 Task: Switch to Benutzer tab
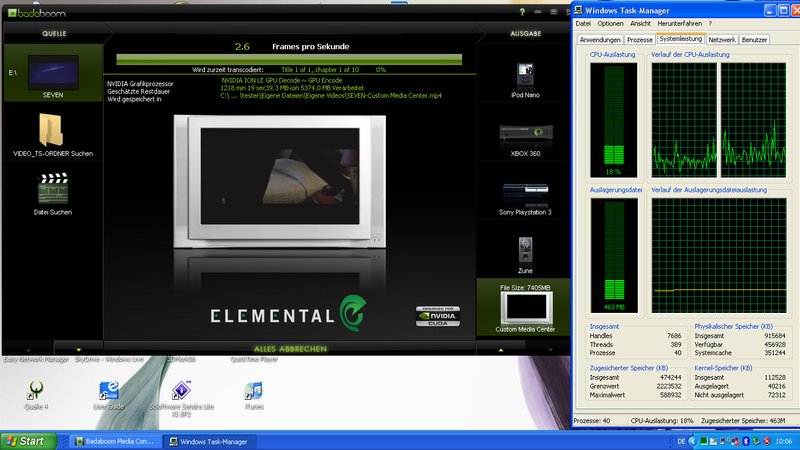click(x=754, y=40)
